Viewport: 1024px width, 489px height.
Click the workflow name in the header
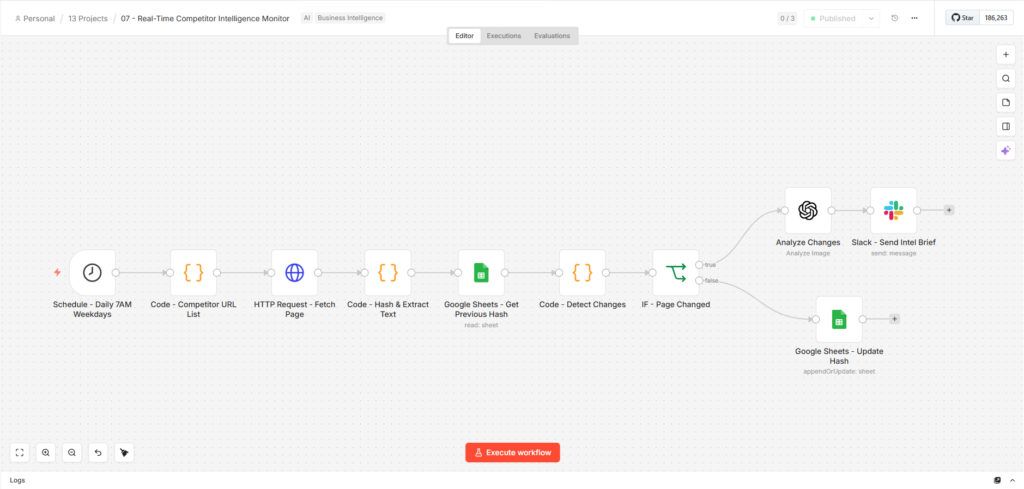[205, 18]
